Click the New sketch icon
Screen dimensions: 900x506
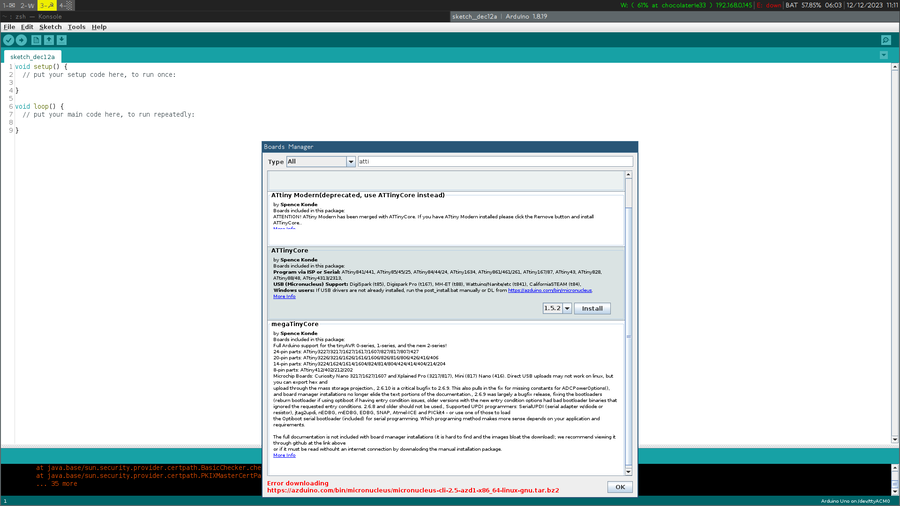coord(36,40)
